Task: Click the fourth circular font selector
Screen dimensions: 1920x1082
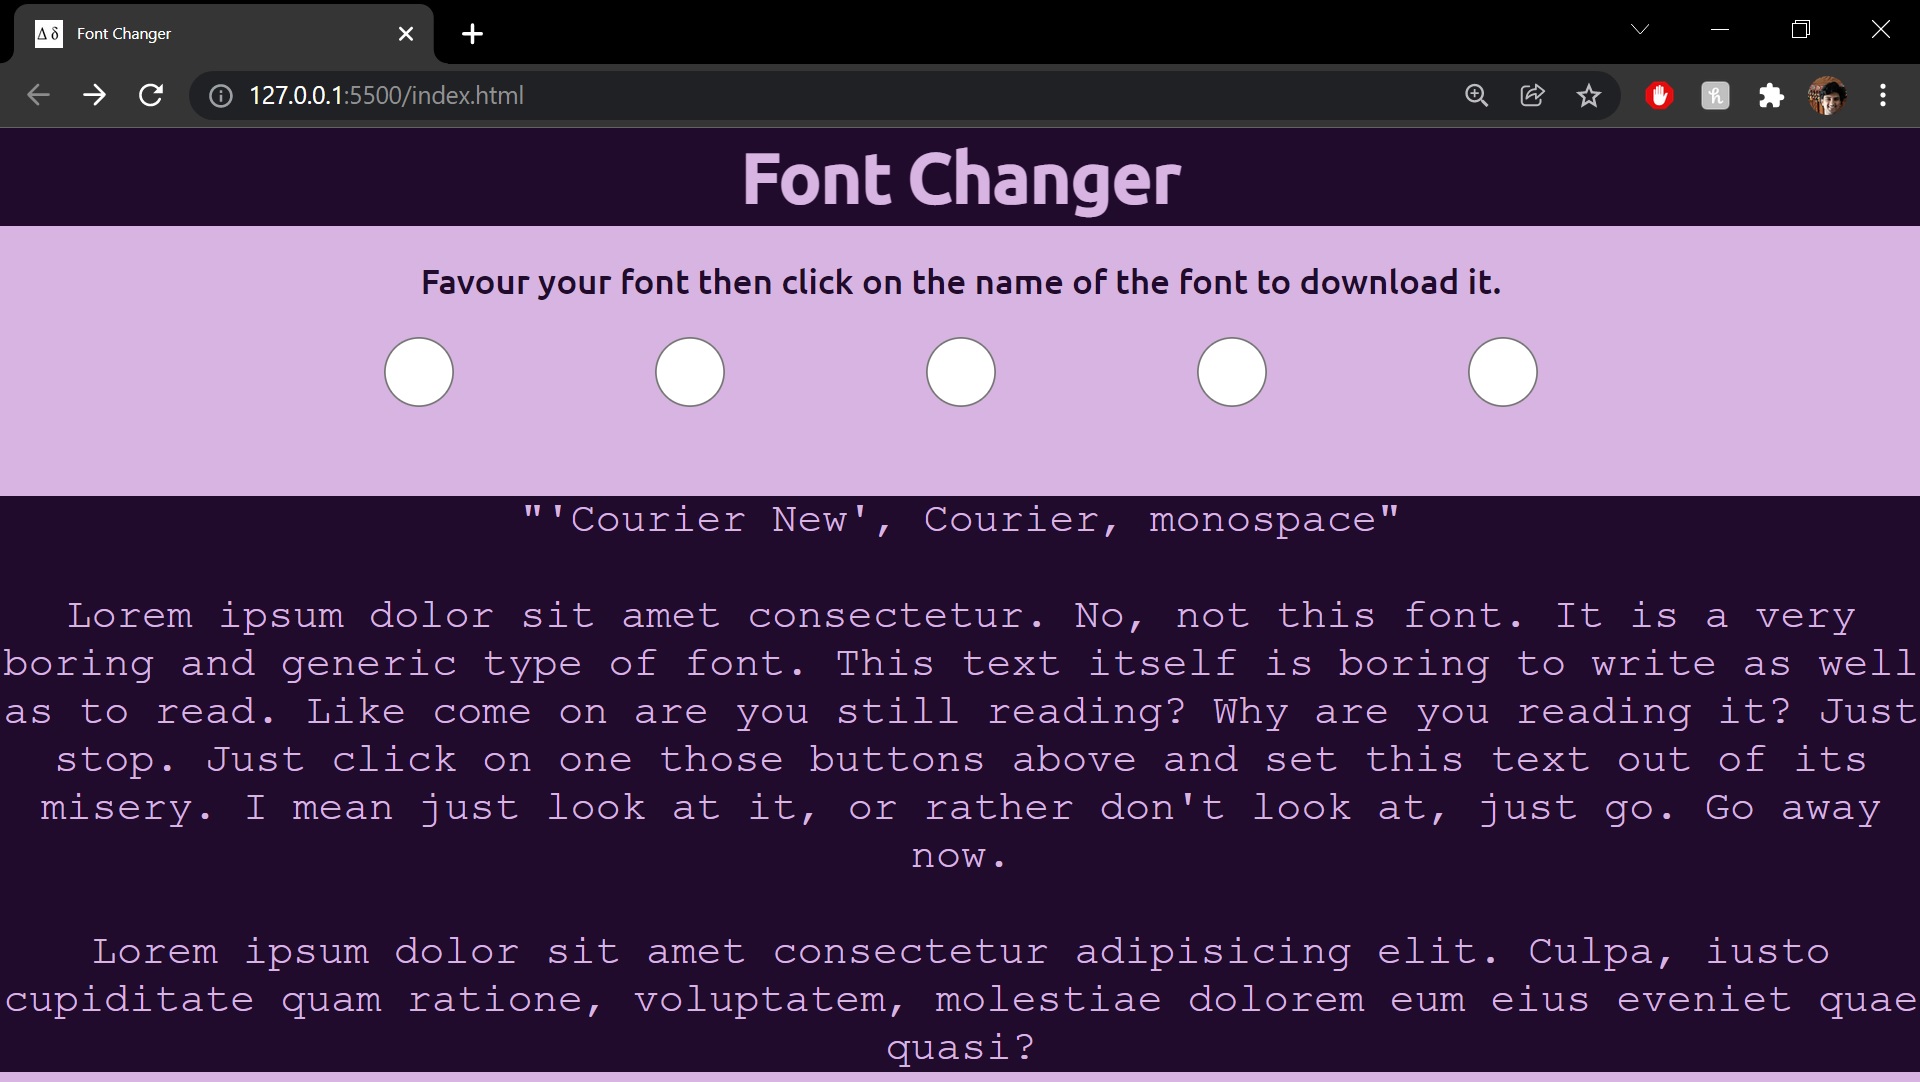Action: click(1230, 372)
